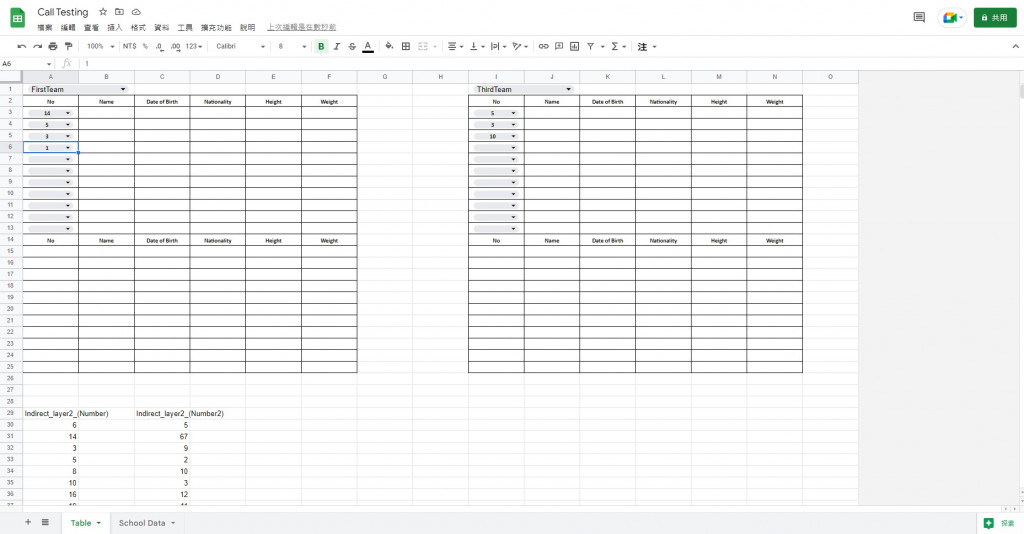Open the horizontal align dropdown

pos(455,46)
